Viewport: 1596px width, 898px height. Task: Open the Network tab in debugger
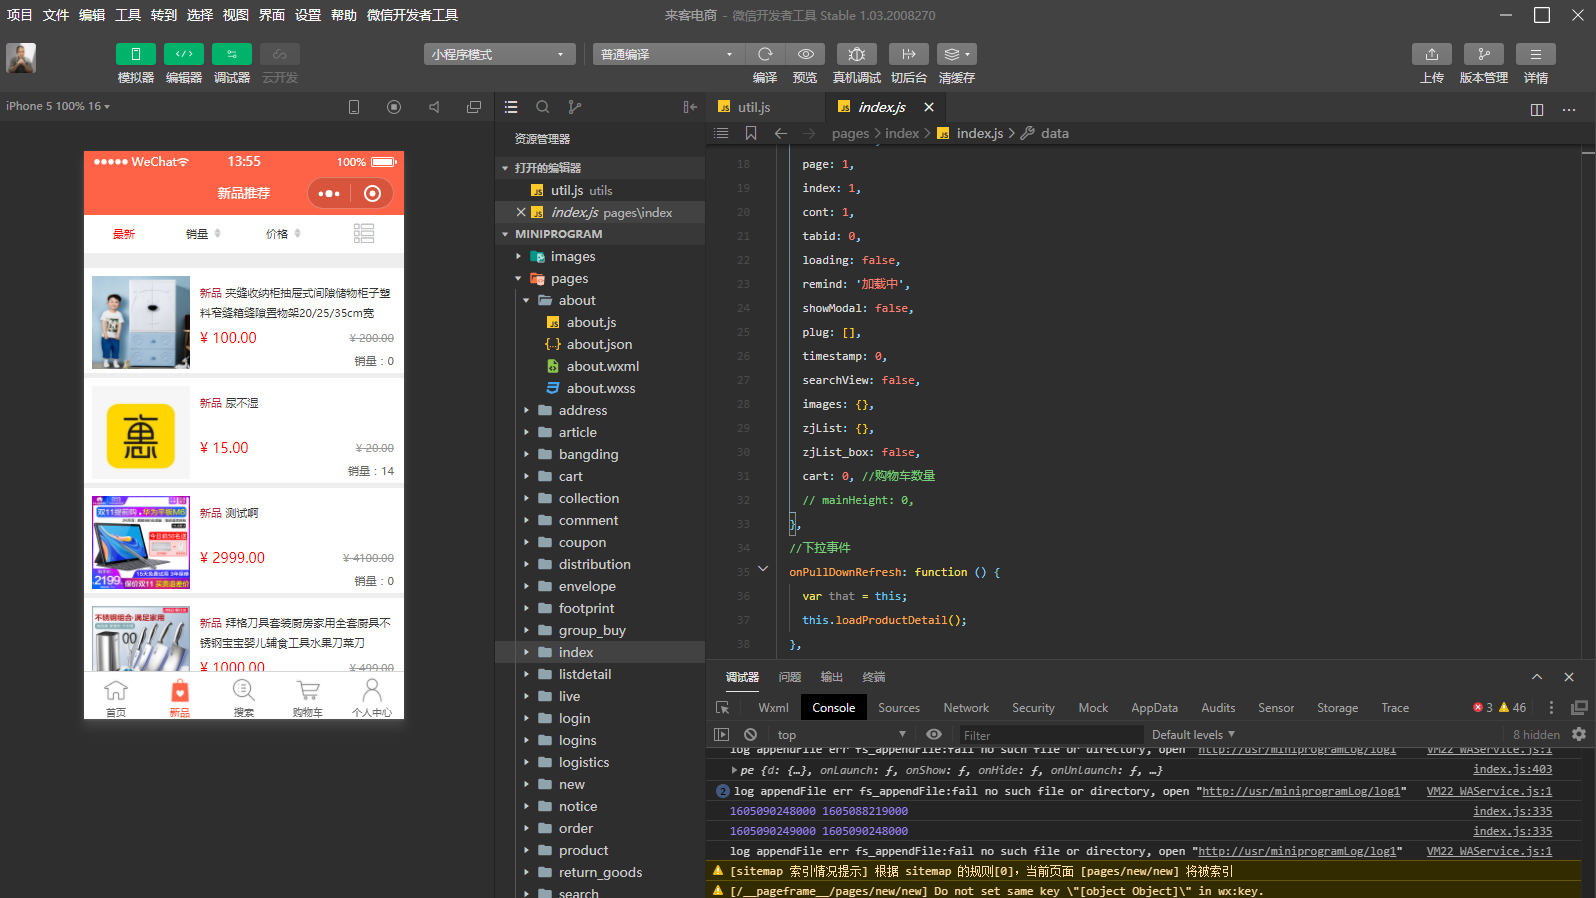(965, 708)
